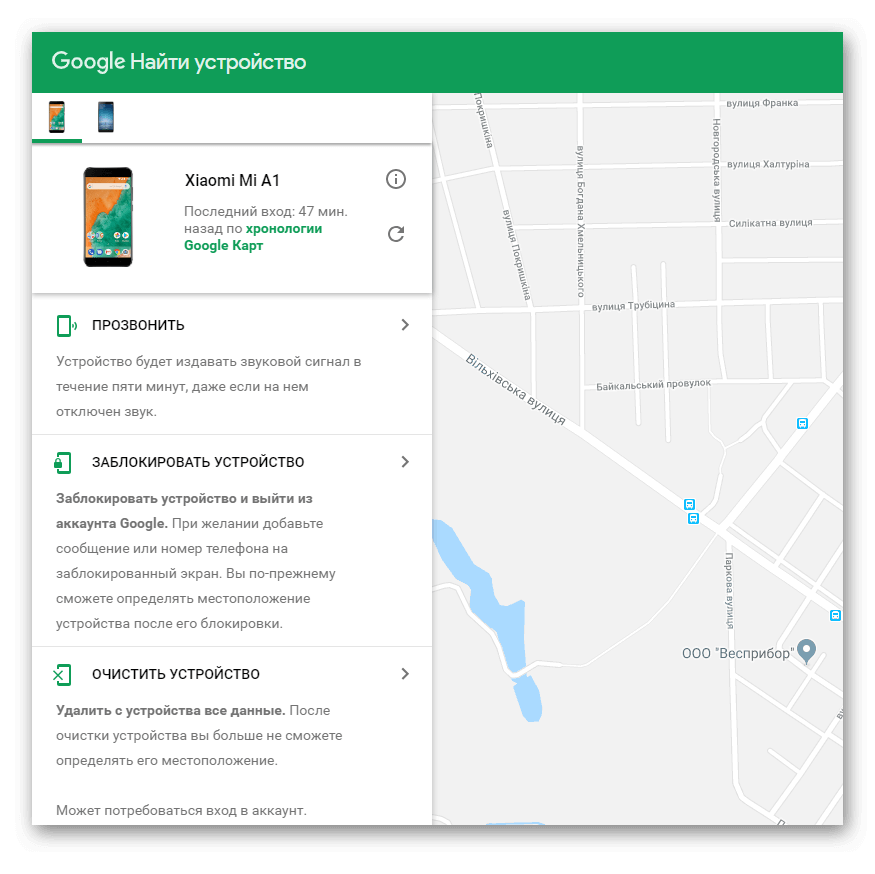Click the Xiaomi Mi A1 phone image
Viewport: 875px width, 874px height.
click(108, 217)
